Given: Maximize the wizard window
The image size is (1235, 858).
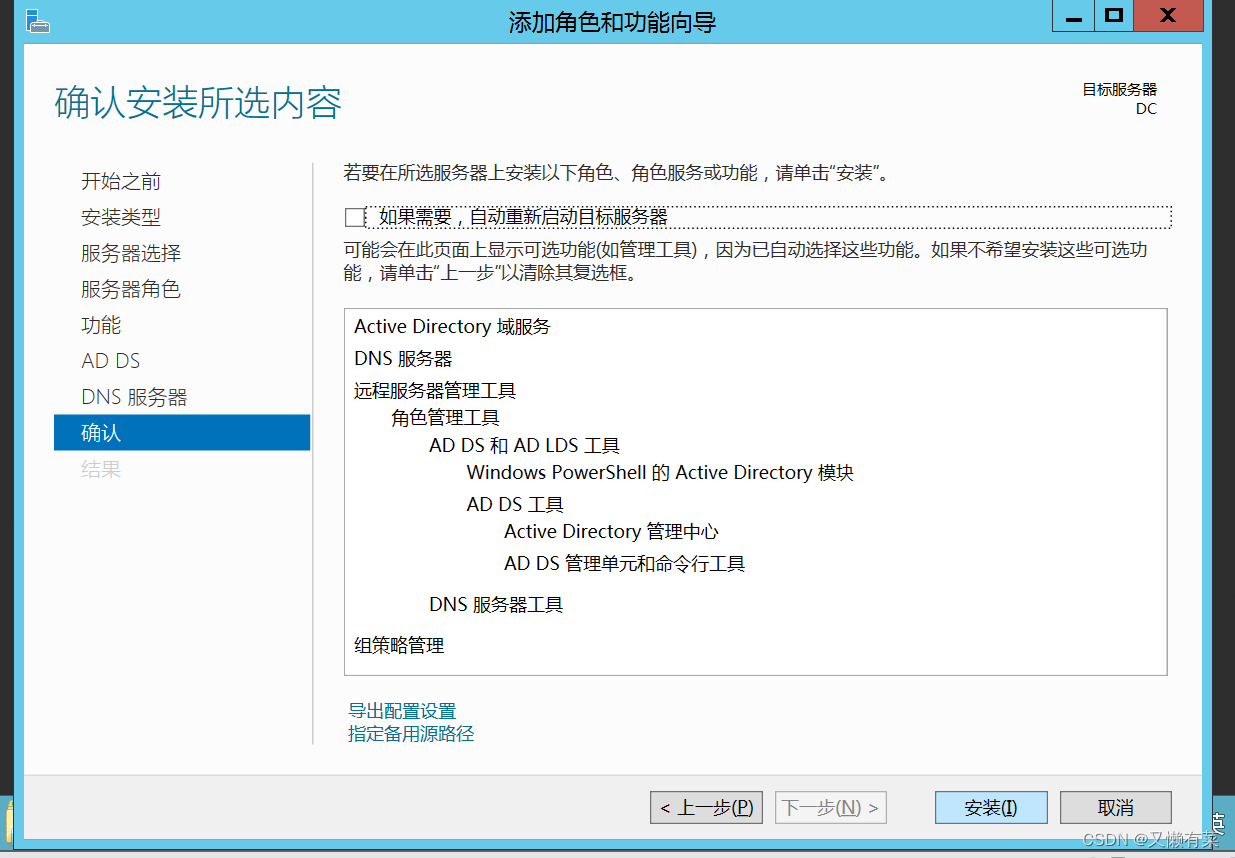Looking at the screenshot, I should (1114, 15).
